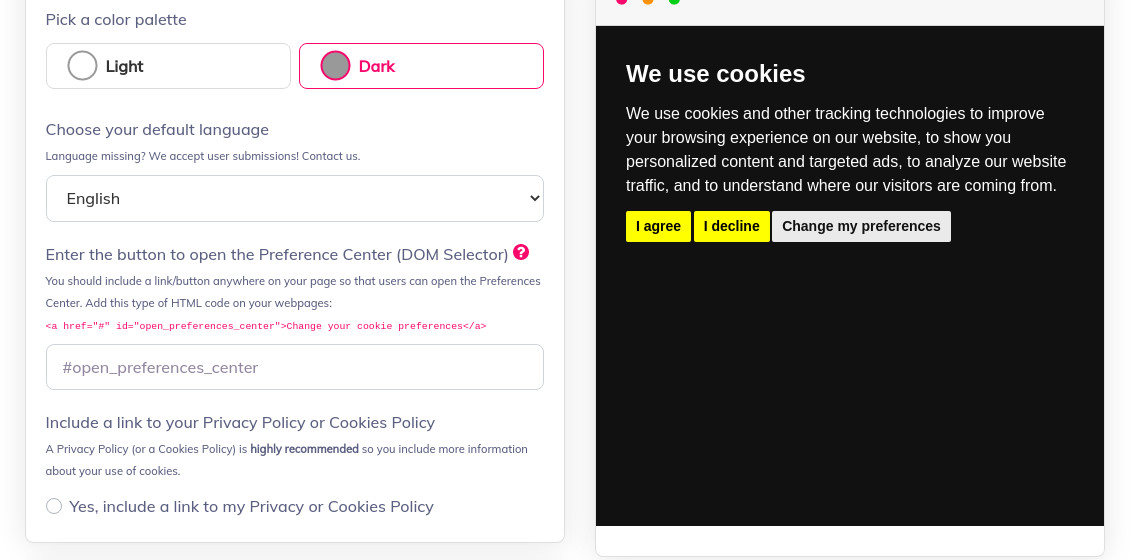Click the We use cookies heading in preview
Viewport: 1137px width, 560px height.
point(715,74)
